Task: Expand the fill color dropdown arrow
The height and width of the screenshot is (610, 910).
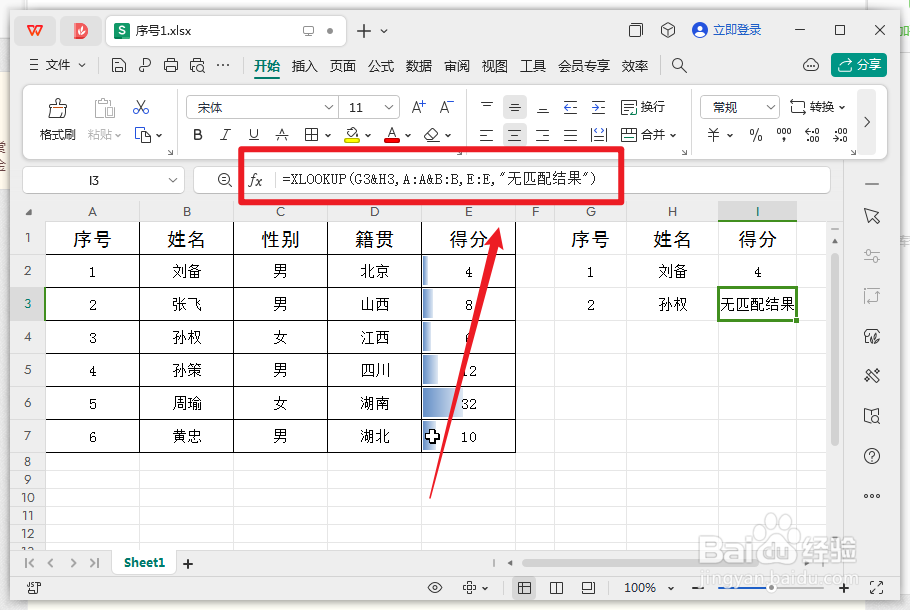Action: [370, 135]
